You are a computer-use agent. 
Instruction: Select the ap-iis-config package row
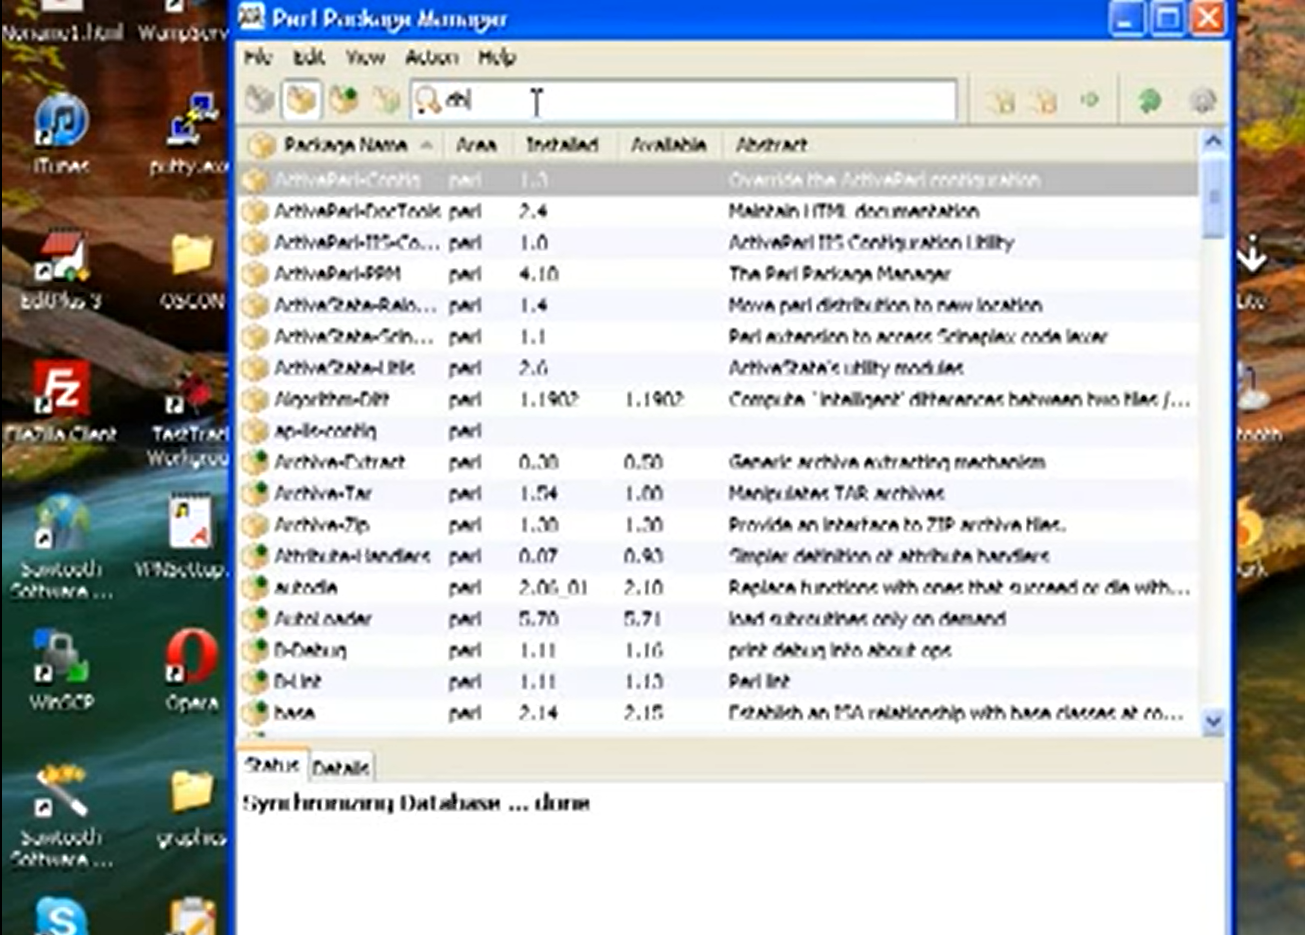tap(718, 430)
